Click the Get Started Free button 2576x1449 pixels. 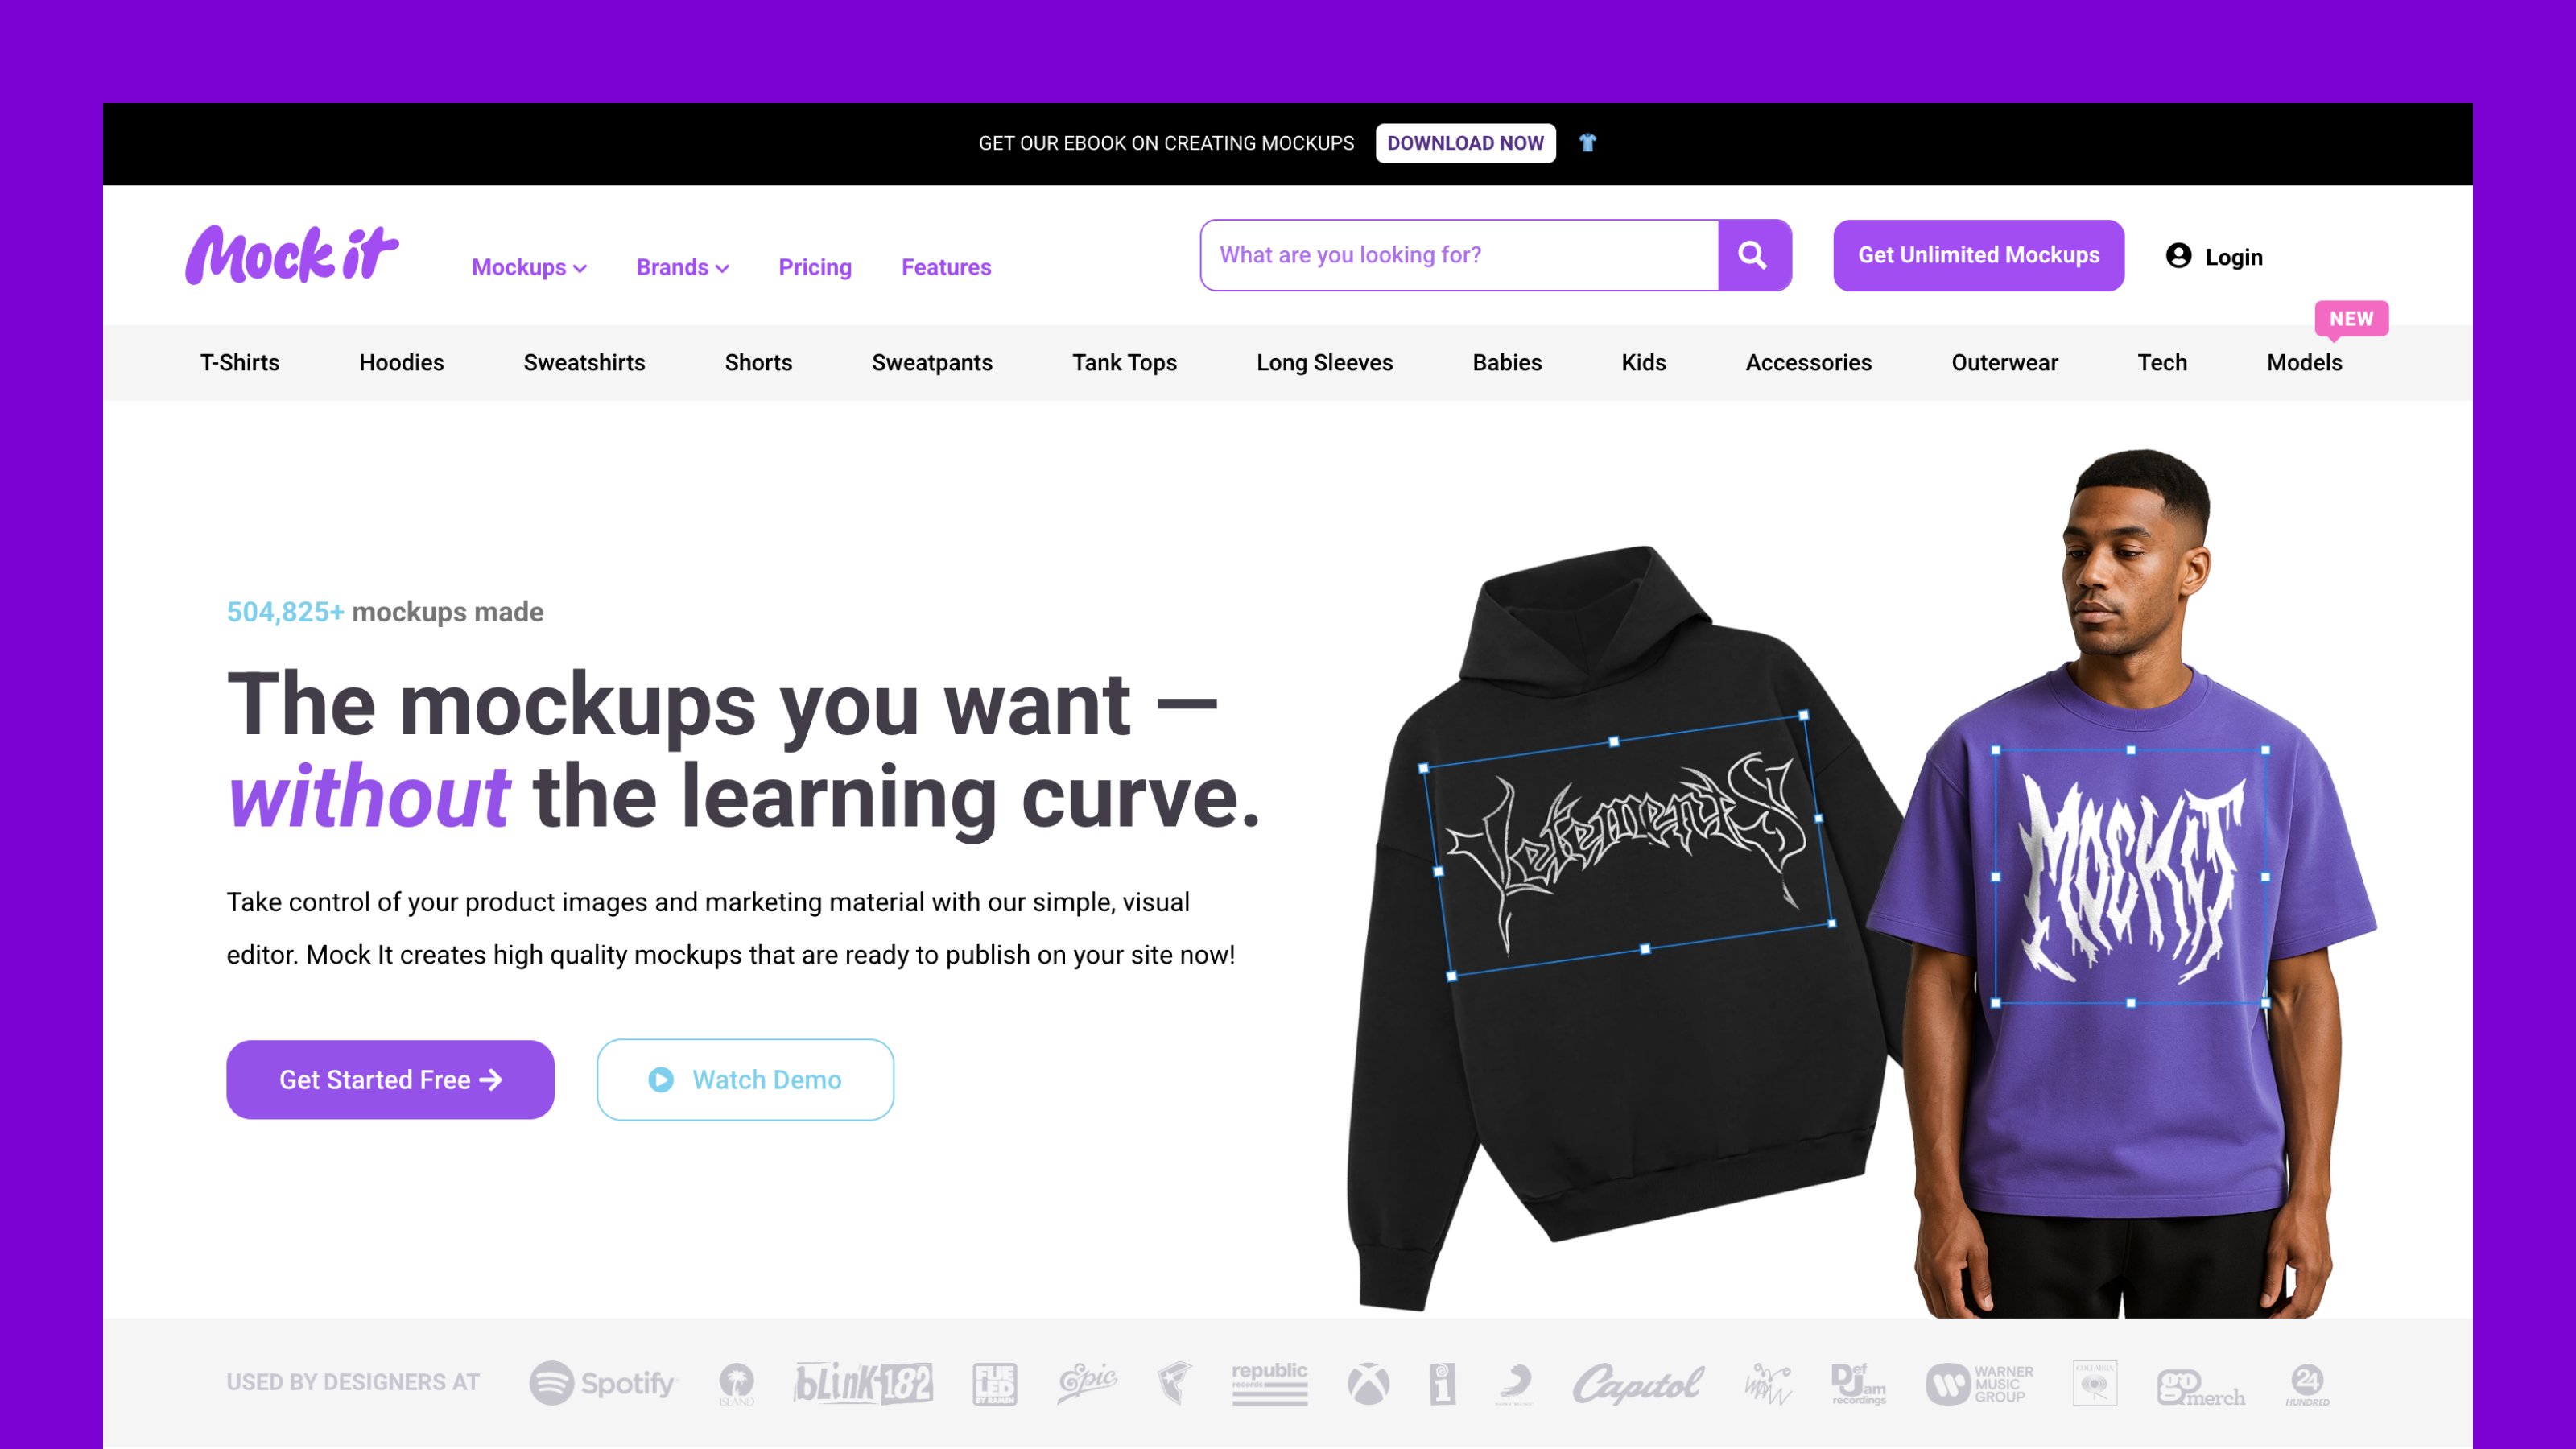pos(390,1080)
